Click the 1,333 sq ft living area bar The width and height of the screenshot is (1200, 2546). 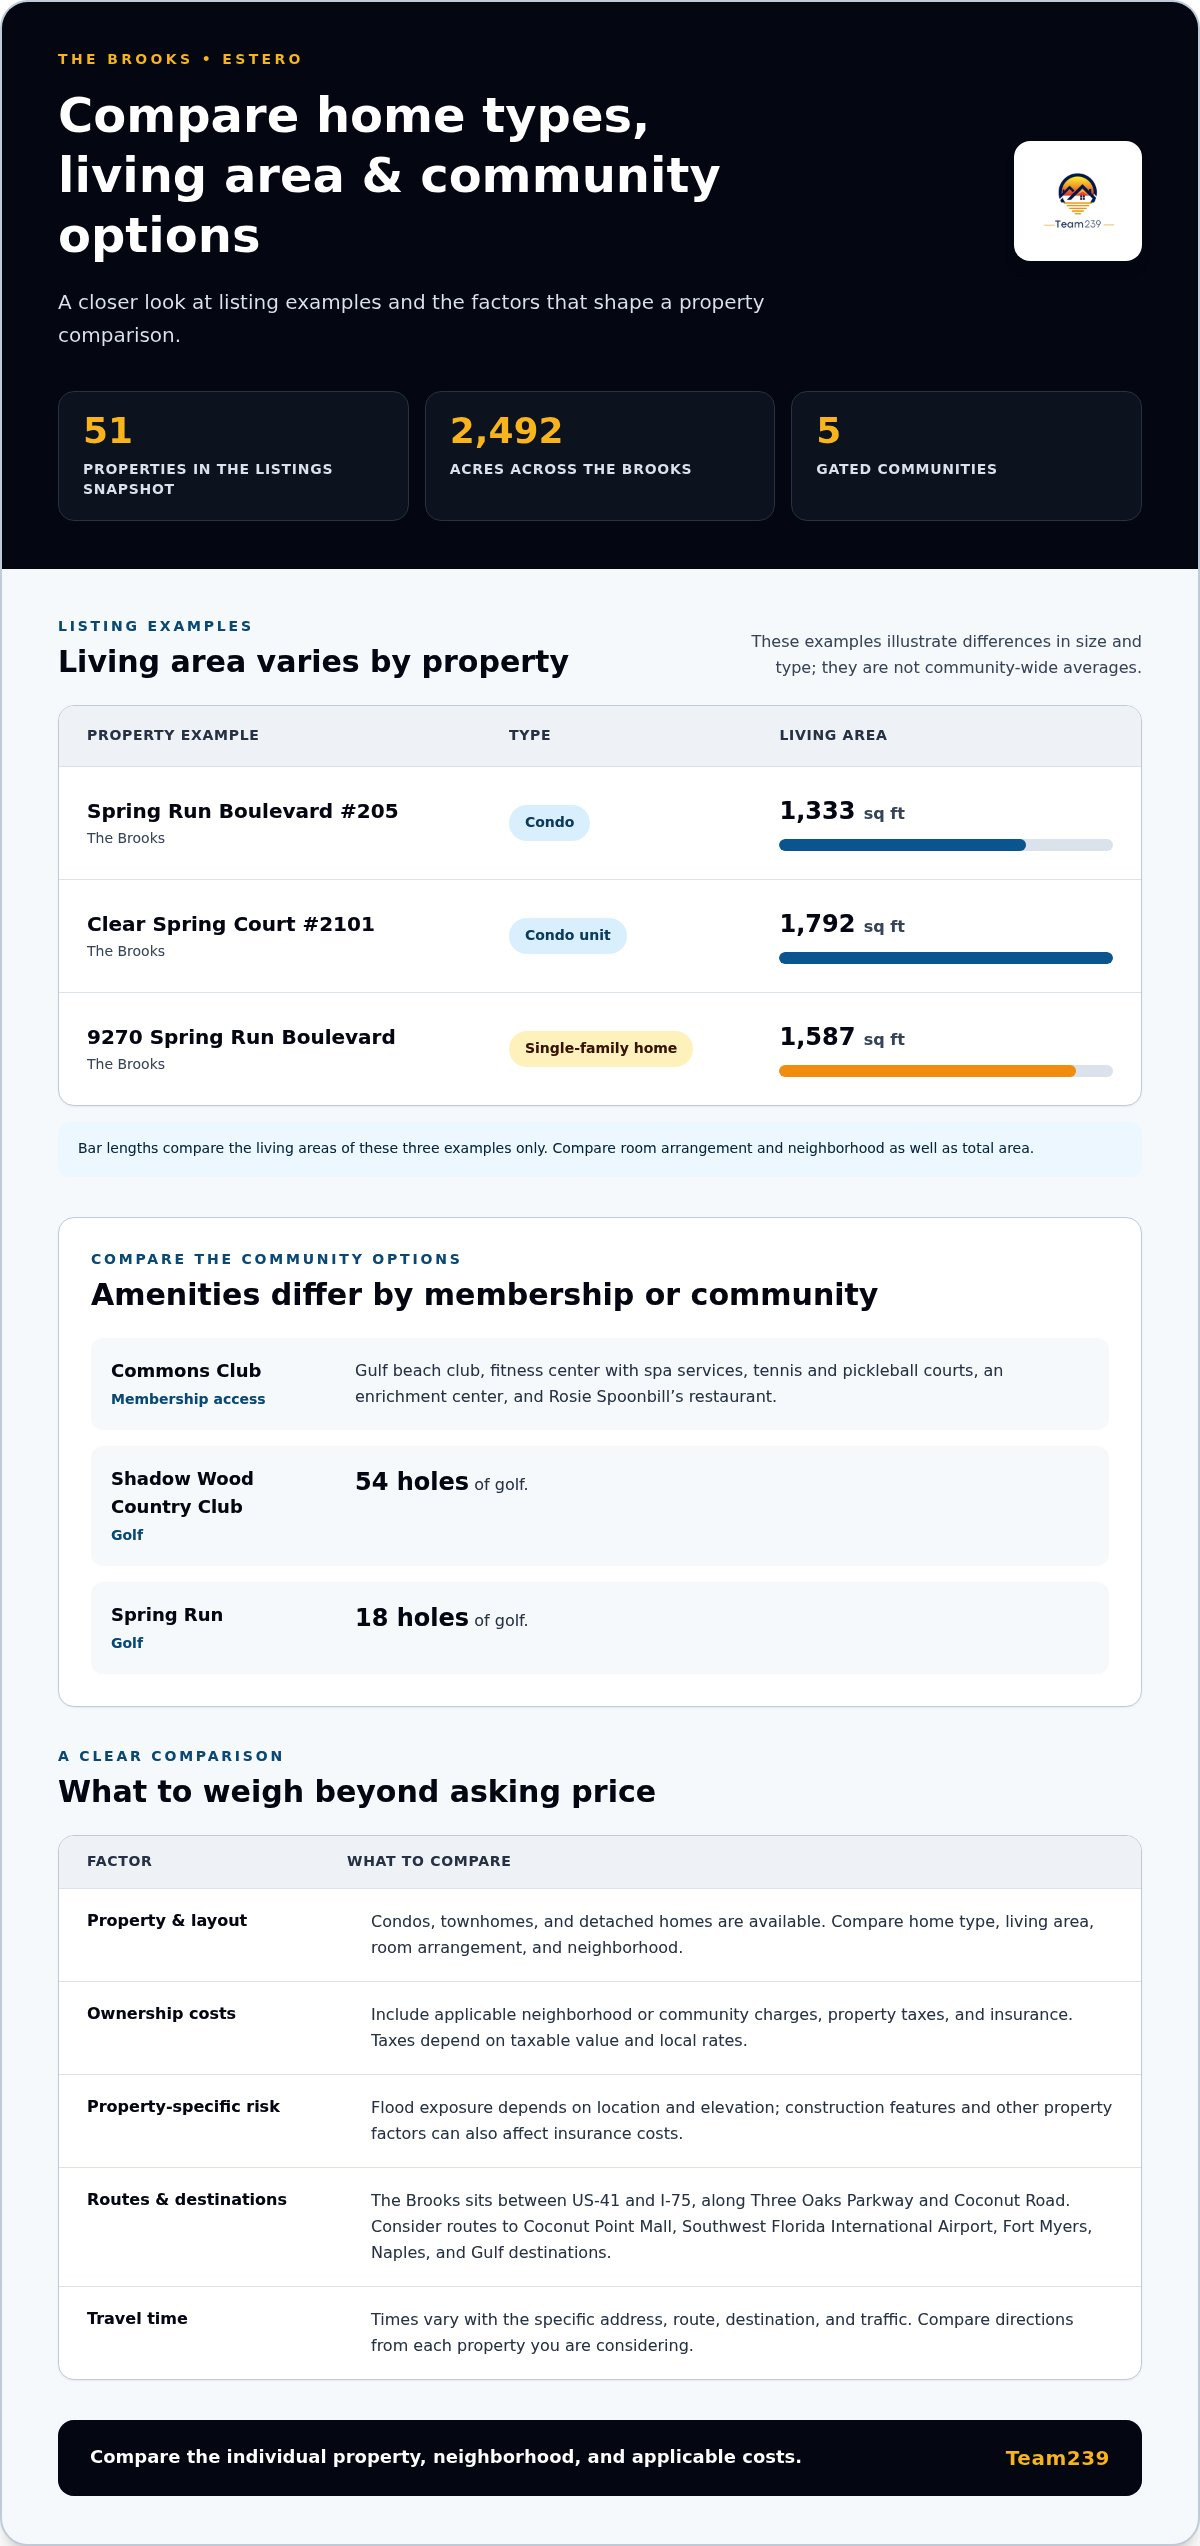click(946, 845)
